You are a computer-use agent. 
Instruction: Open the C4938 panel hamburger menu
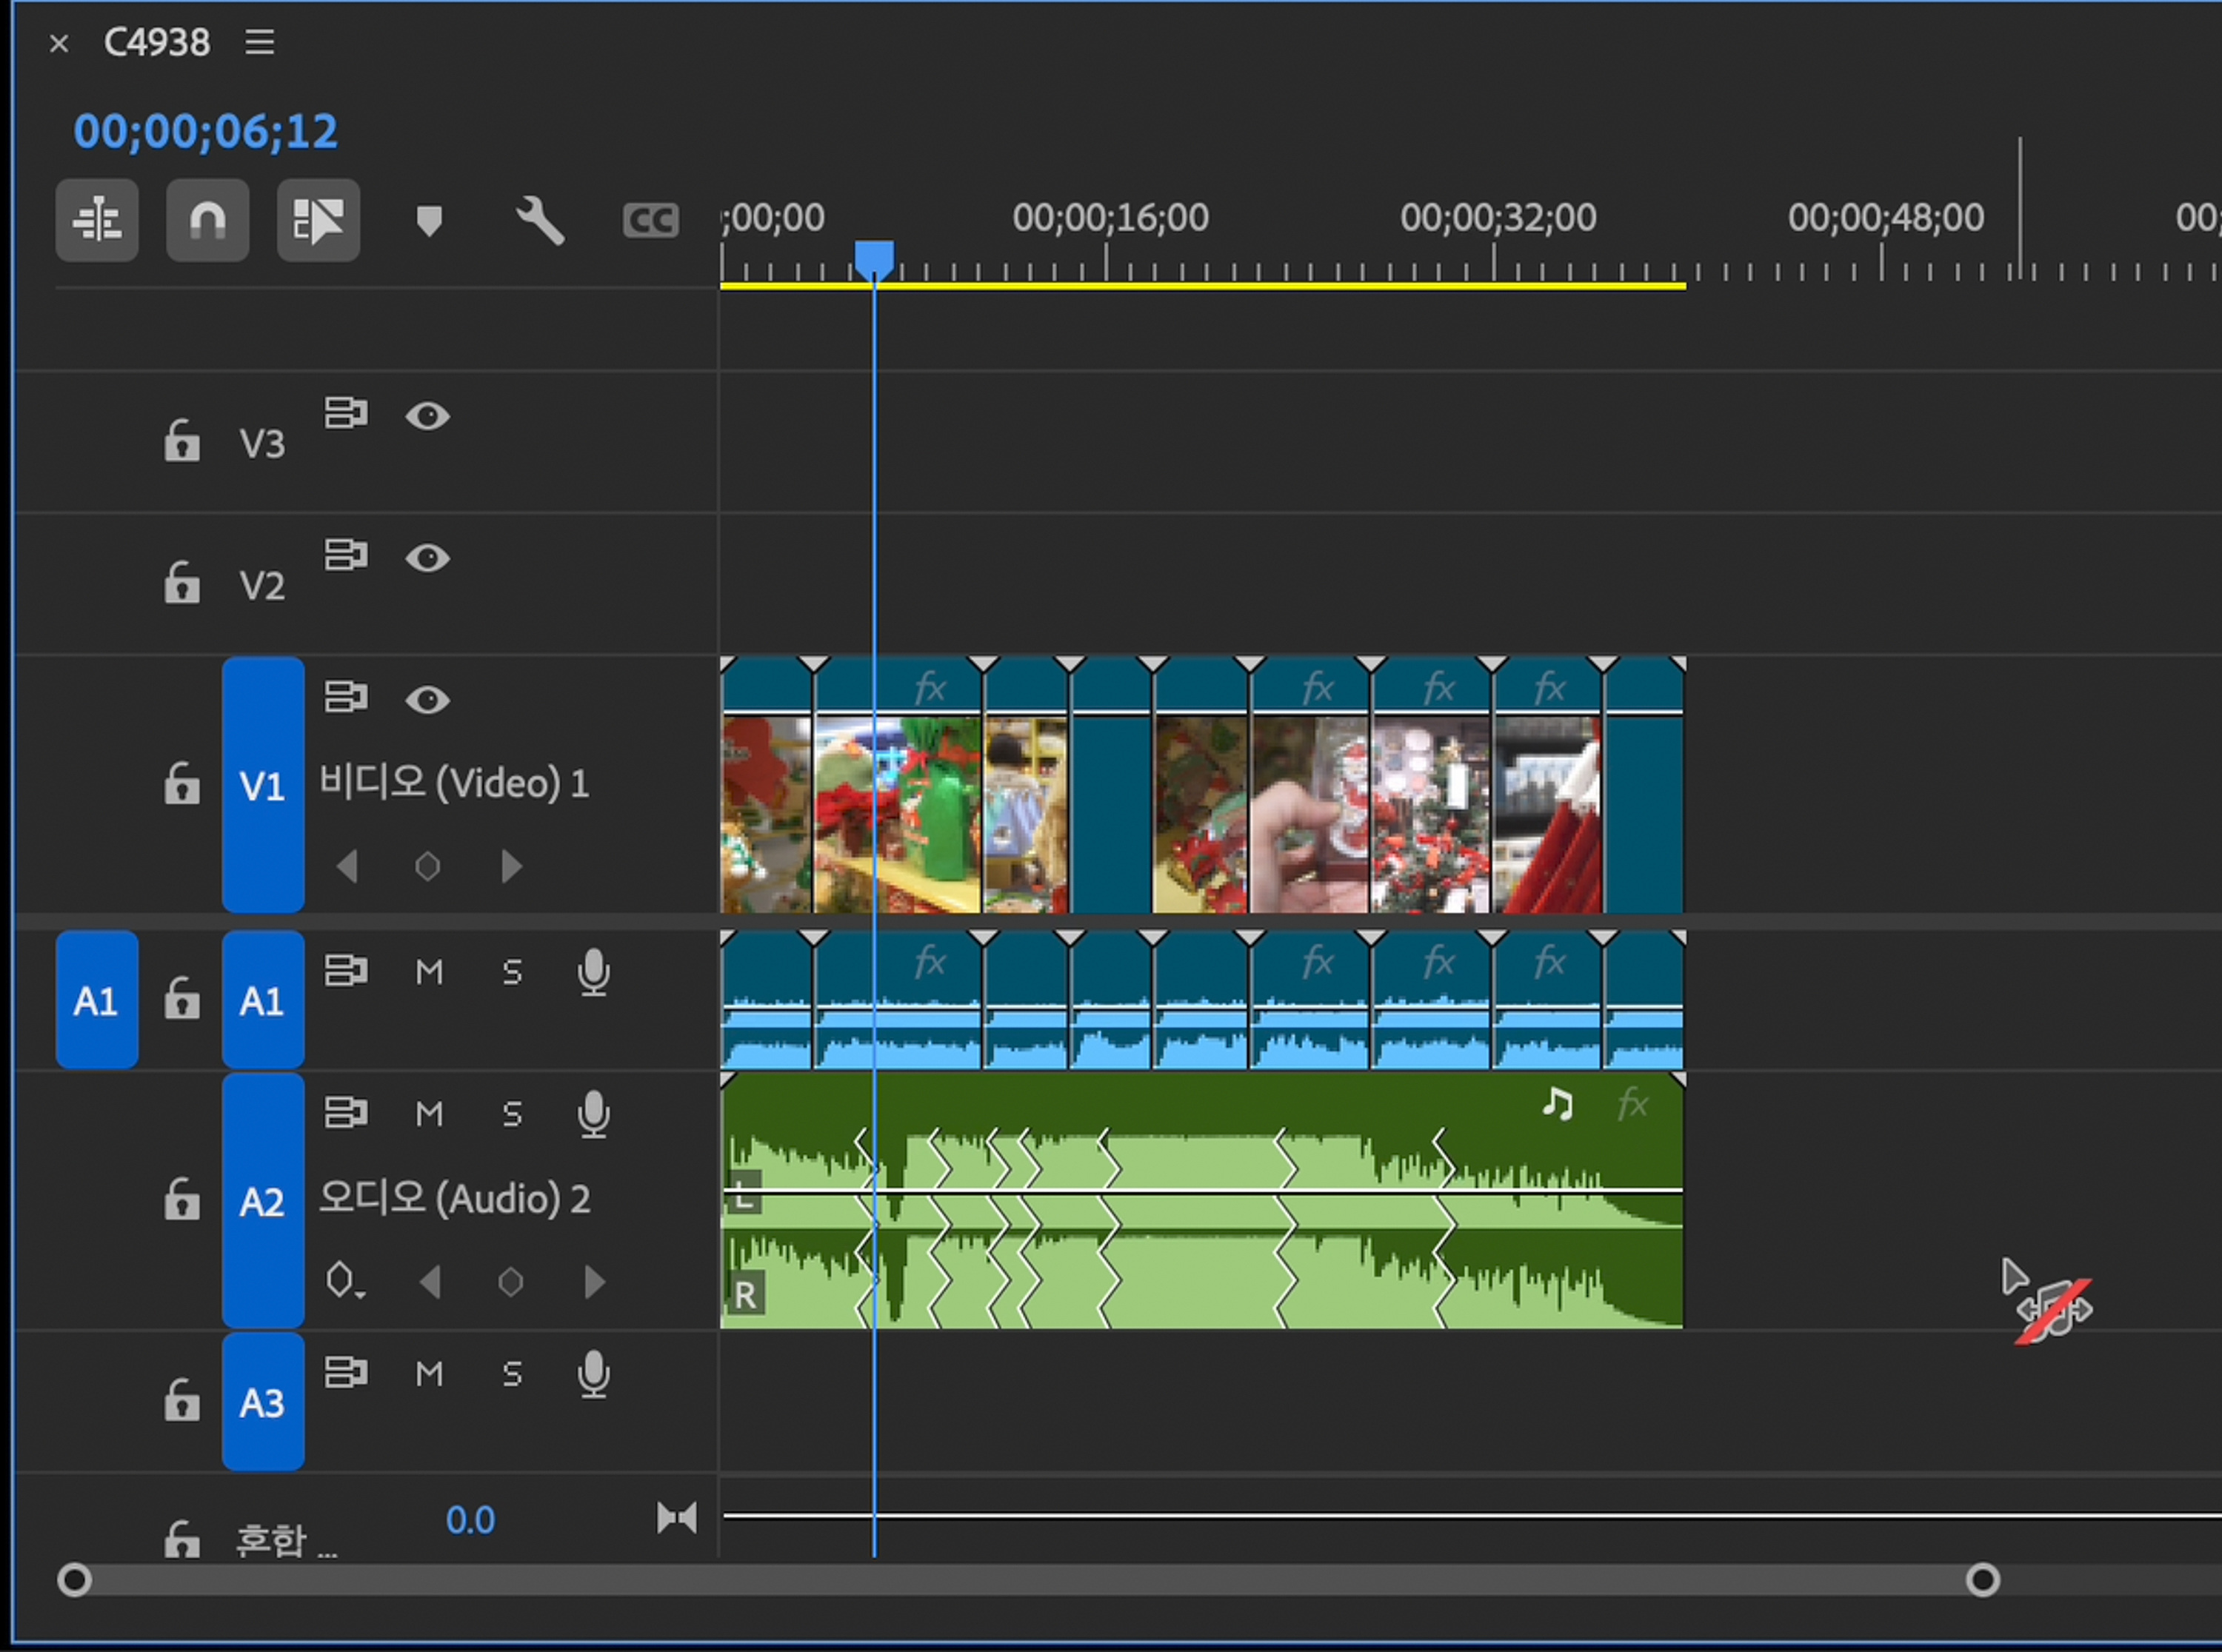pyautogui.click(x=260, y=42)
